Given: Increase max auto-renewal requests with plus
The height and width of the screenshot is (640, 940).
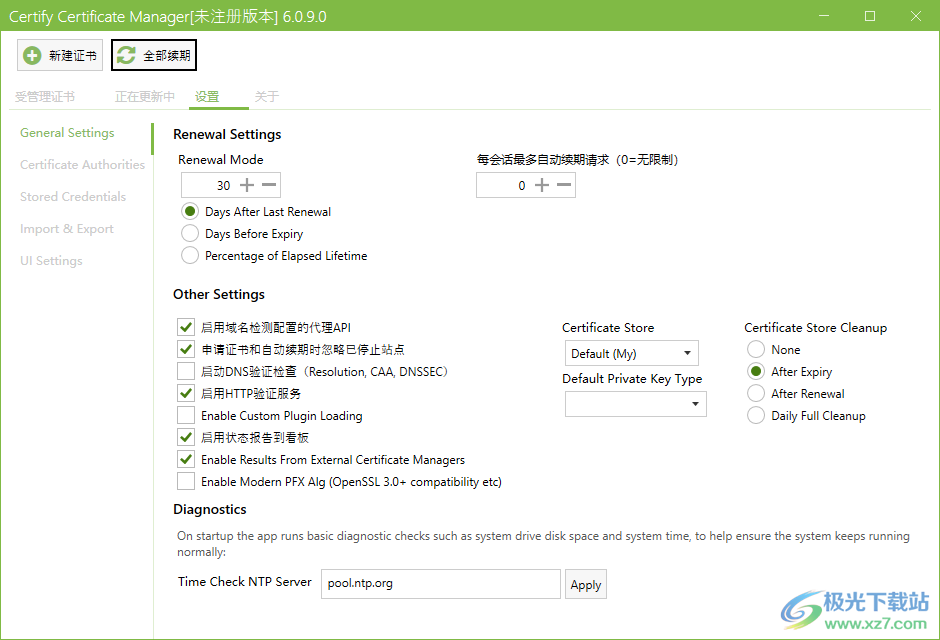Looking at the screenshot, I should (x=542, y=185).
